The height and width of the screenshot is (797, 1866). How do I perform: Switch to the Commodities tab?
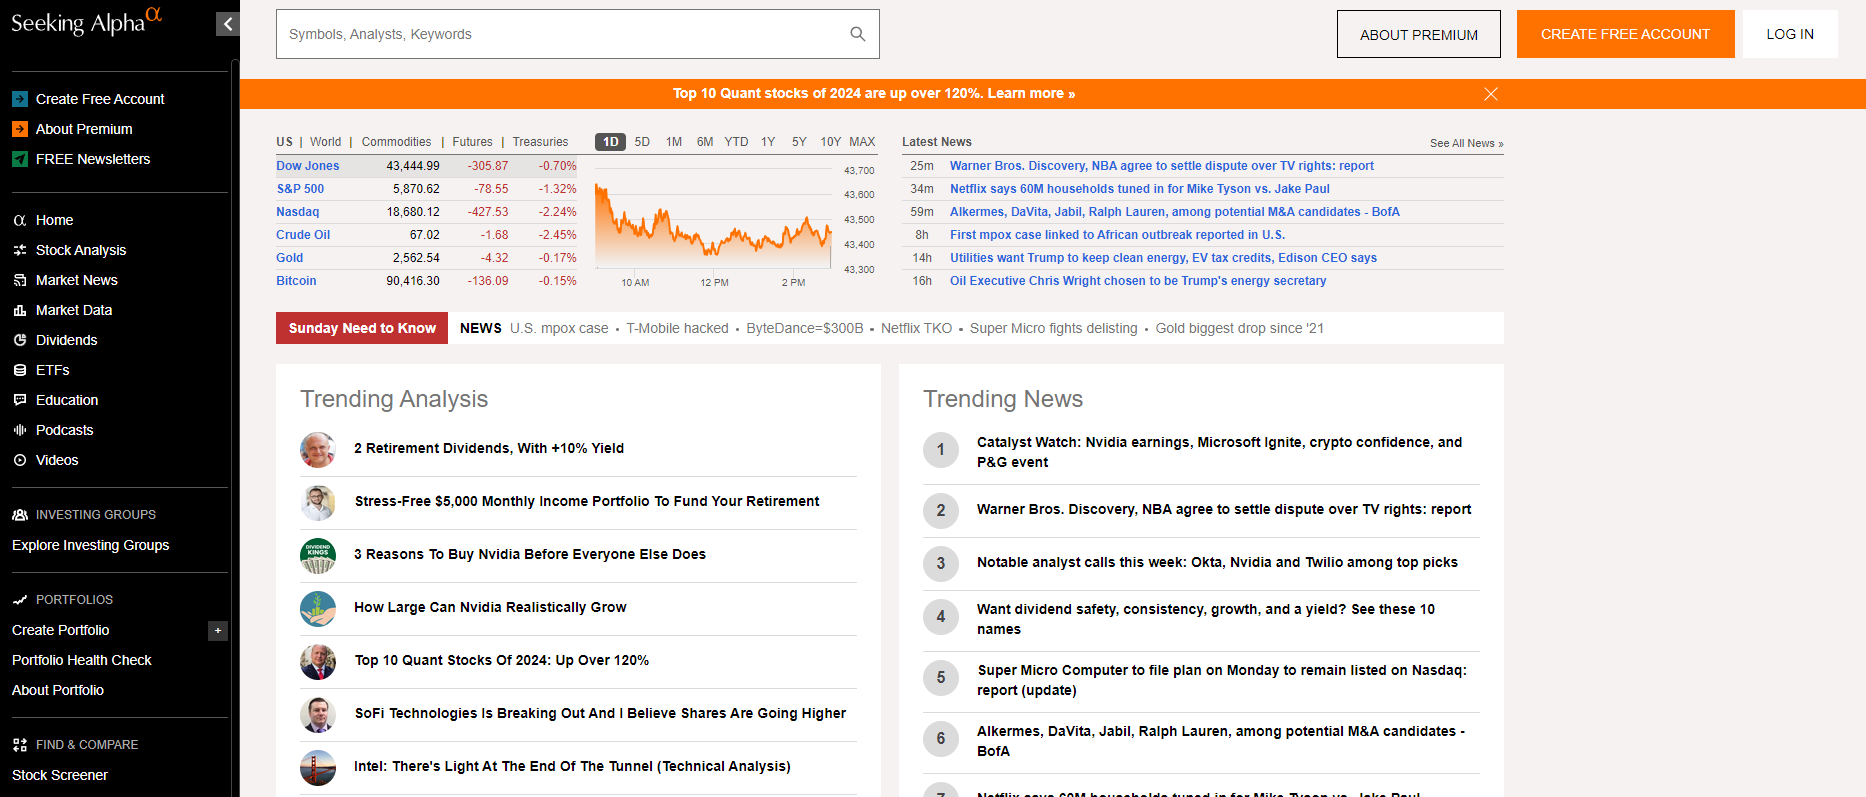pos(397,142)
